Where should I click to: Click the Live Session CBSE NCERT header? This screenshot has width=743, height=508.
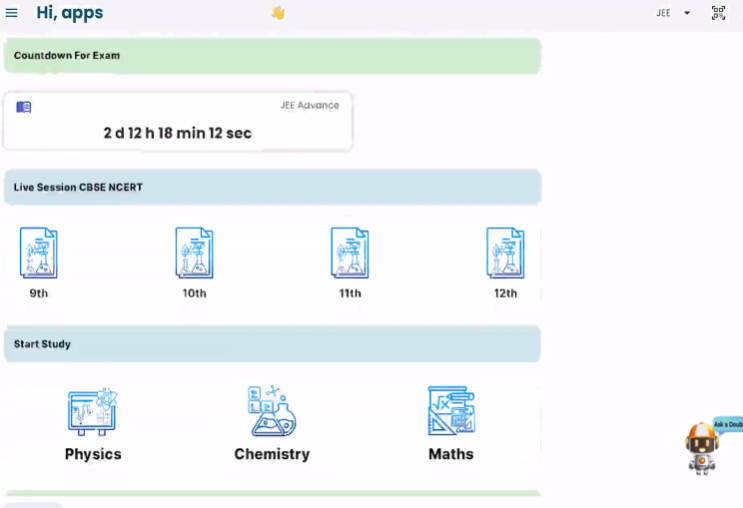[x=272, y=187]
